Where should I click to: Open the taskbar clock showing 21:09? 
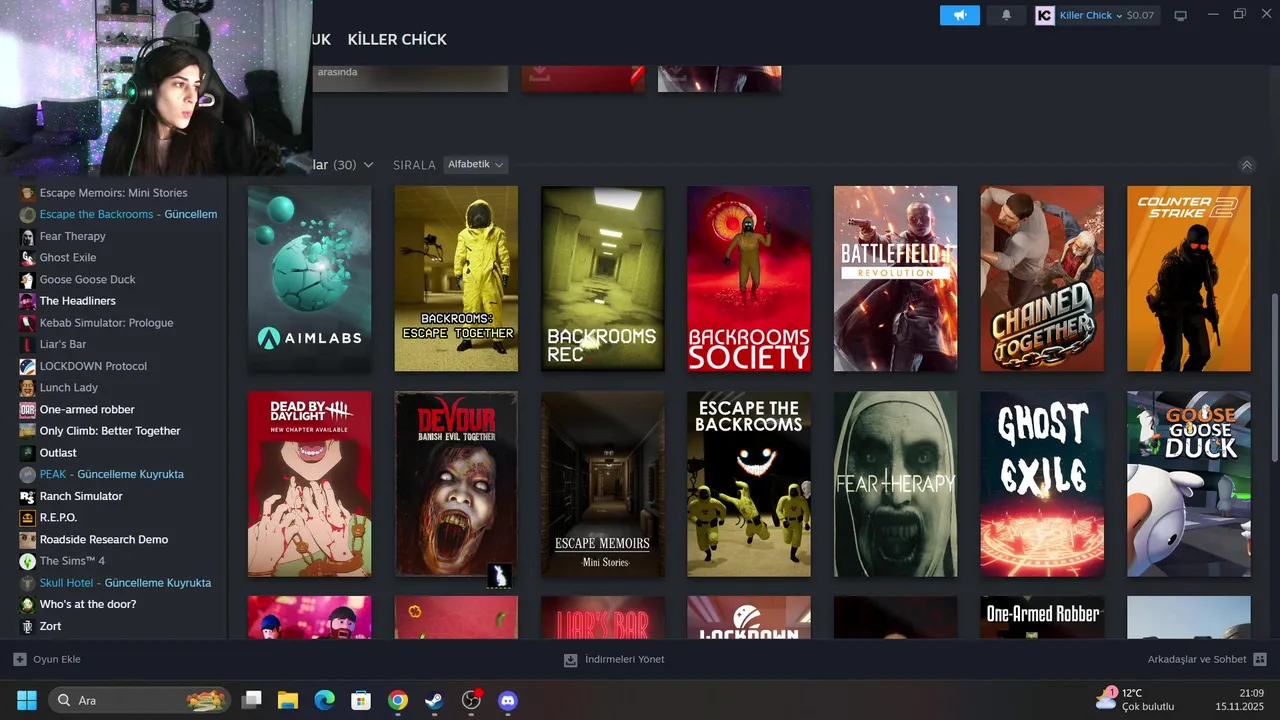pyautogui.click(x=1240, y=700)
